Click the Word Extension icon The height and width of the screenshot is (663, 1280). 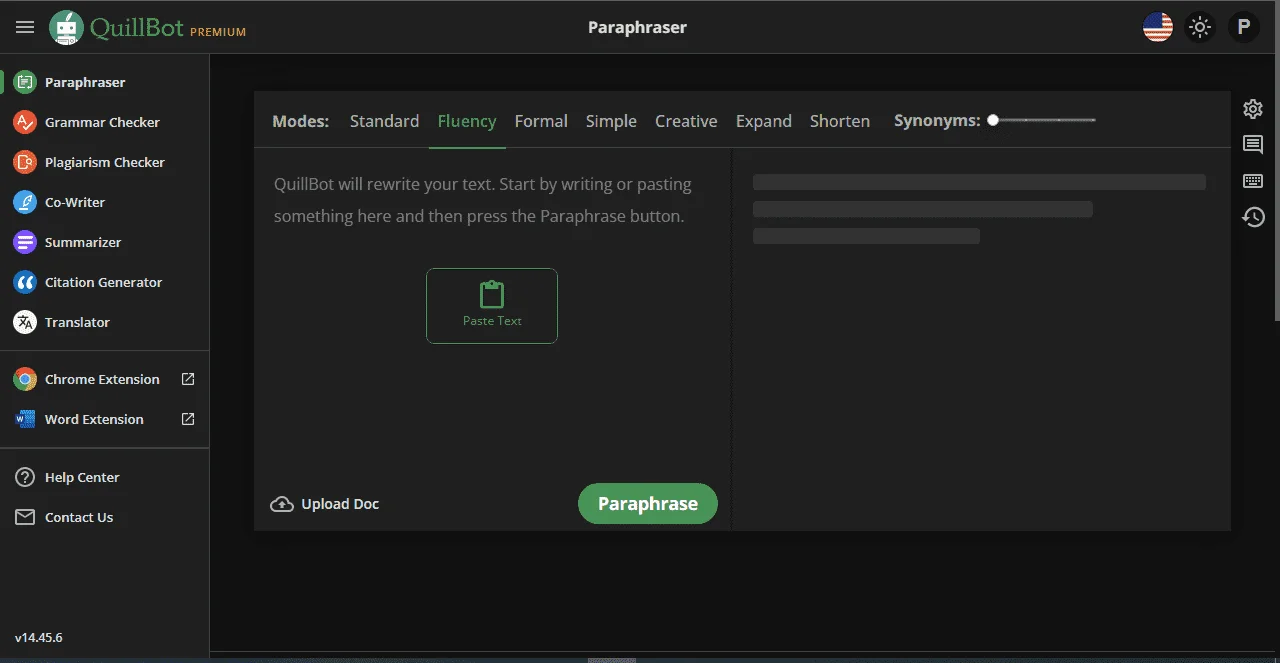tap(25, 419)
